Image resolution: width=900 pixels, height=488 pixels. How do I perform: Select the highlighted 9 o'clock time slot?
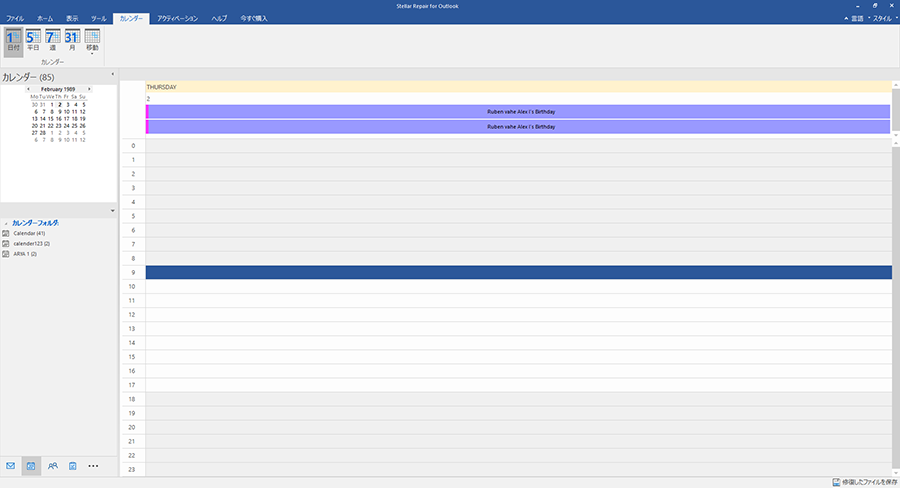tap(518, 272)
